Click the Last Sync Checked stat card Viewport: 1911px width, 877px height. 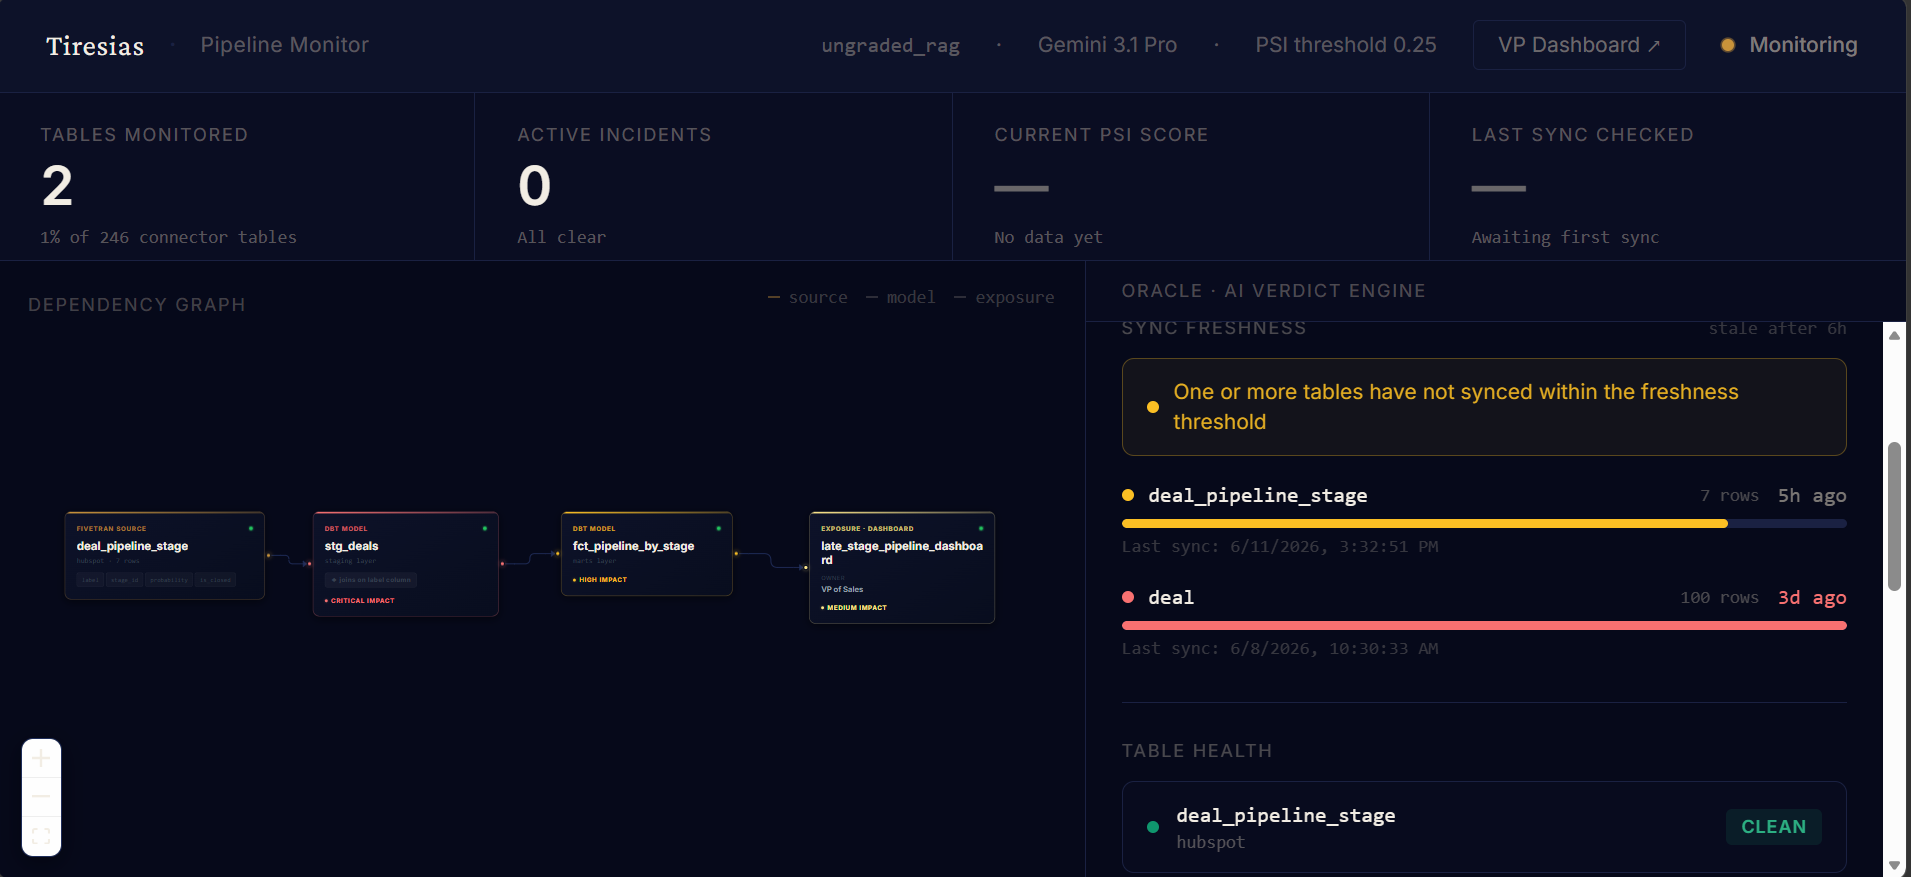1668,177
